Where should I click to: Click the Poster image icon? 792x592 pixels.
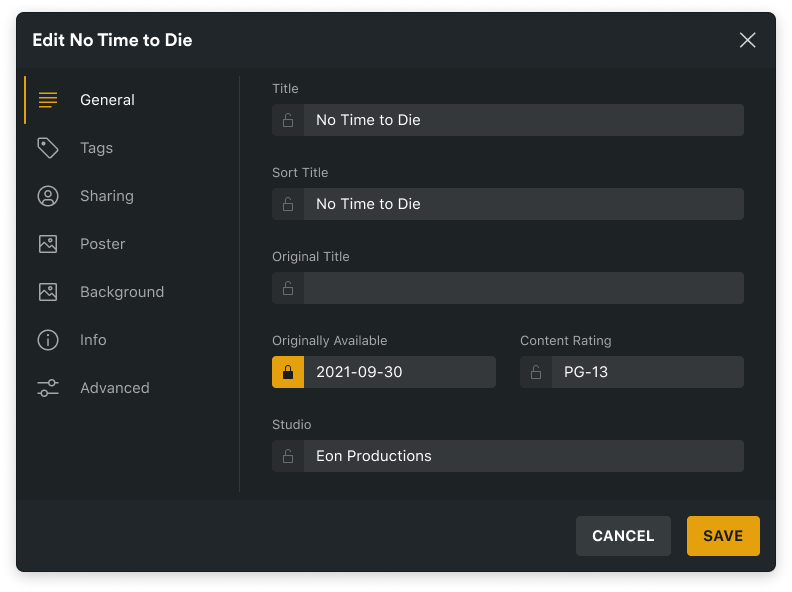pyautogui.click(x=48, y=244)
